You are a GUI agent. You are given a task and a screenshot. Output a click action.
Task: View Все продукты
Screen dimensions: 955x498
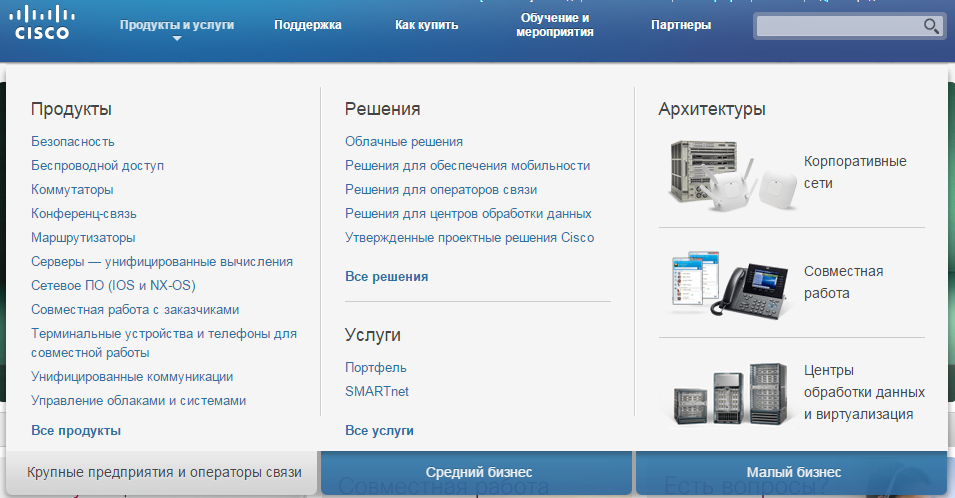(76, 430)
